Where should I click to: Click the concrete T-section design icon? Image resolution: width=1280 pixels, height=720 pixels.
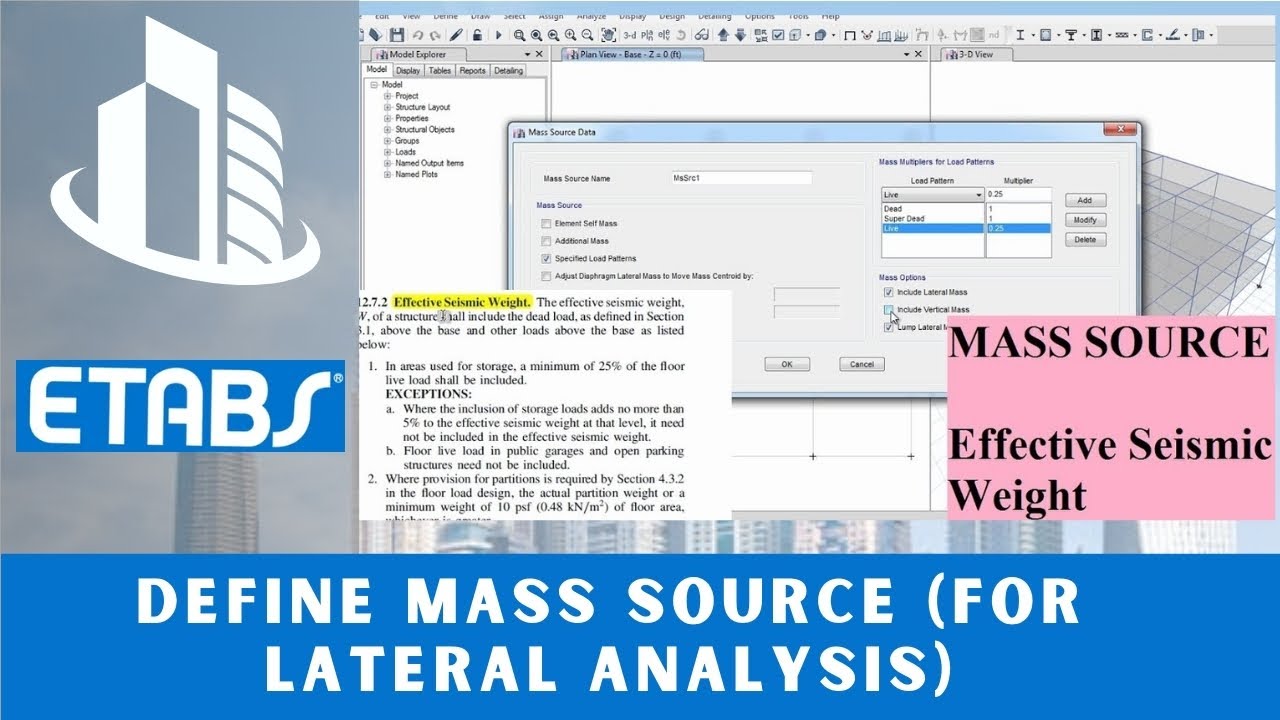[x=1070, y=35]
